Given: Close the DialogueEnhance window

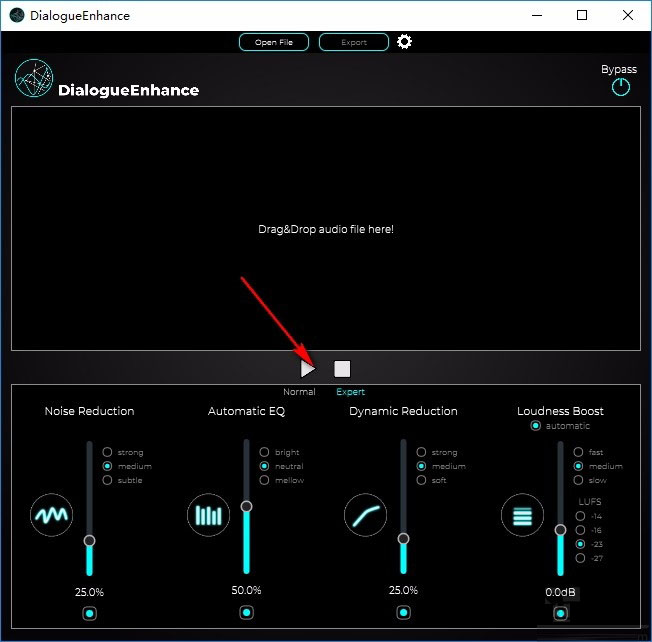Looking at the screenshot, I should coord(628,15).
